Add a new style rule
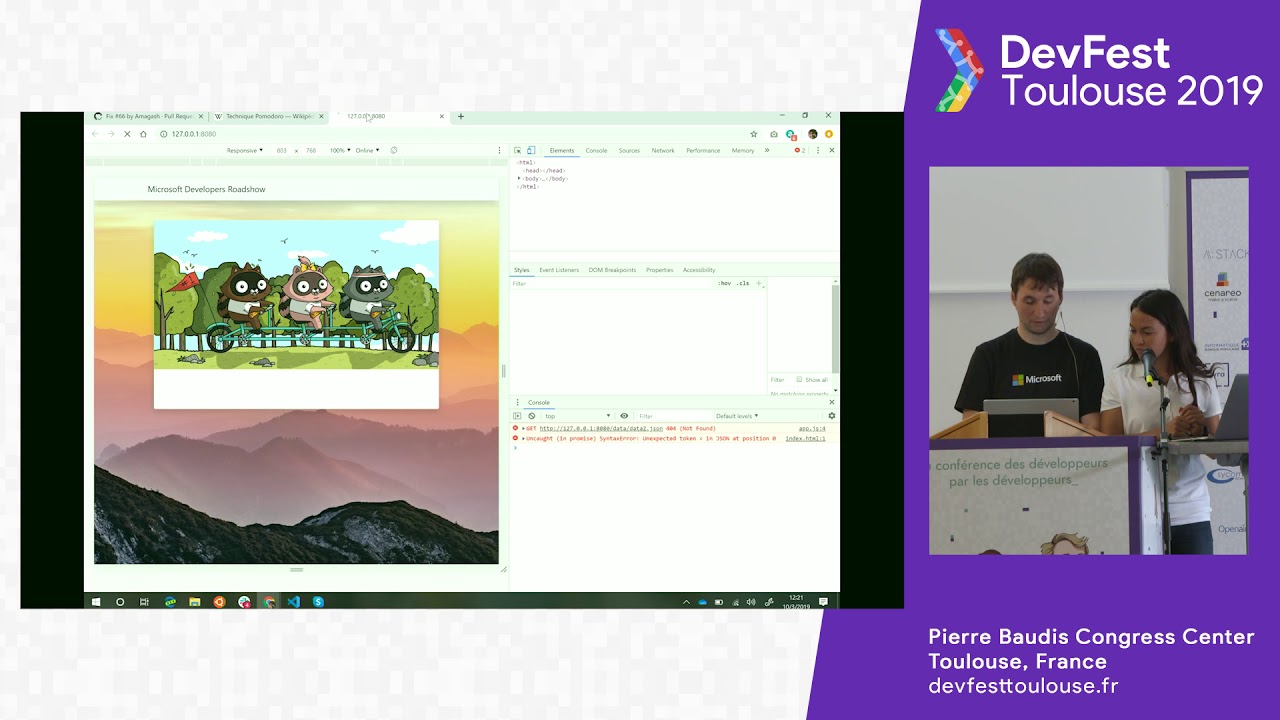This screenshot has width=1280, height=720. pyautogui.click(x=759, y=284)
